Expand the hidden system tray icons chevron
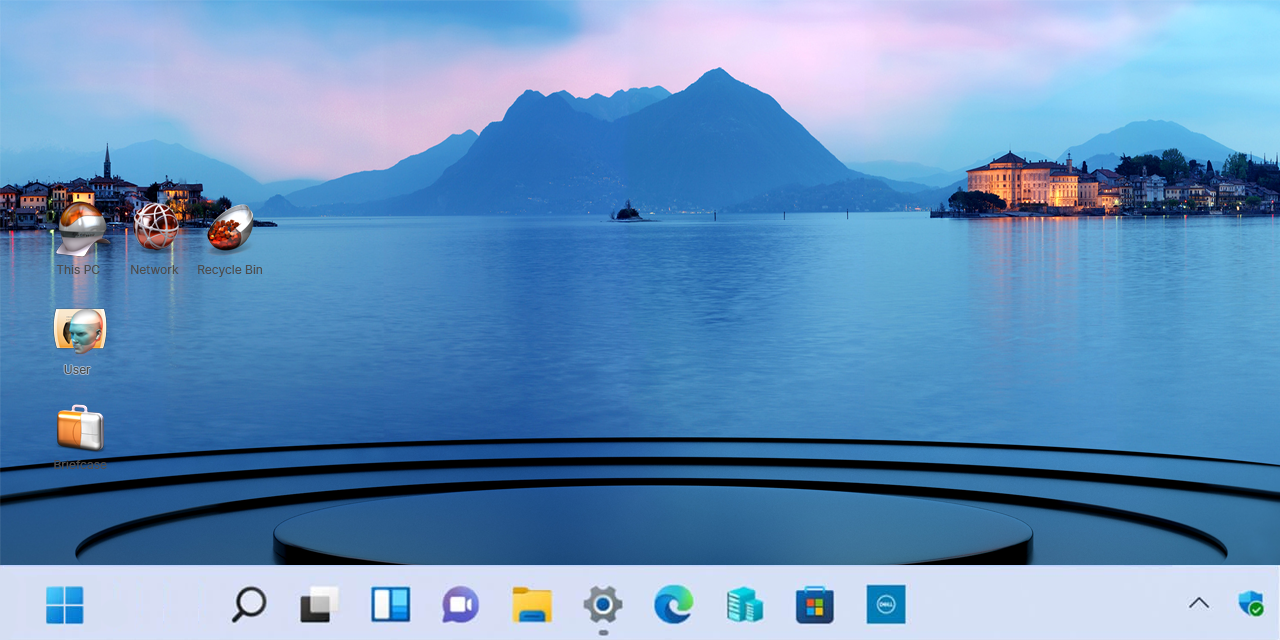1280x640 pixels. [1199, 603]
